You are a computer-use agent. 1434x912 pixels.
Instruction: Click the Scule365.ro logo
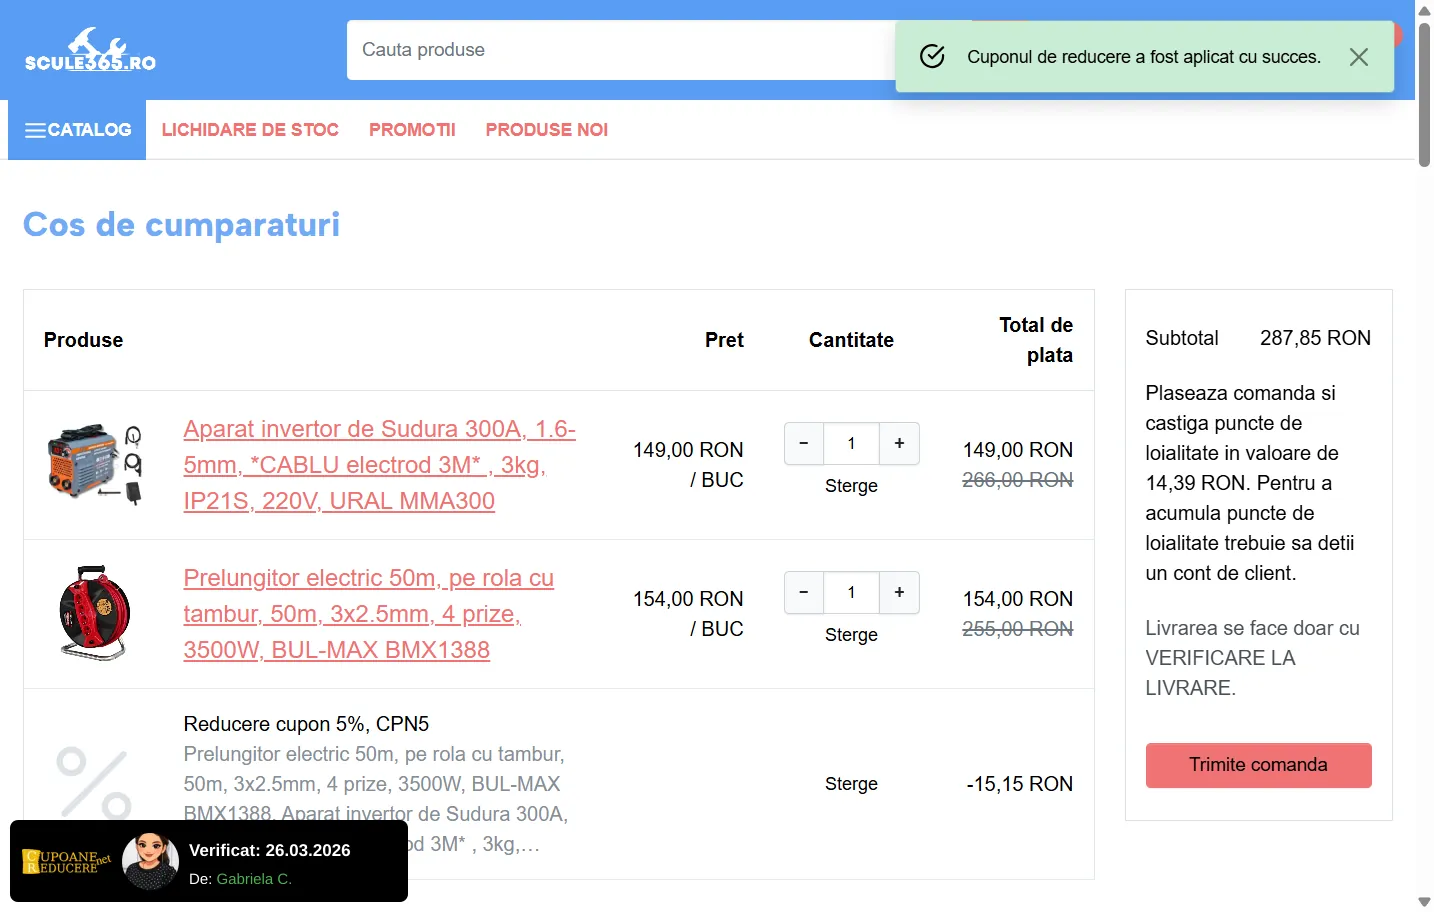pos(90,50)
